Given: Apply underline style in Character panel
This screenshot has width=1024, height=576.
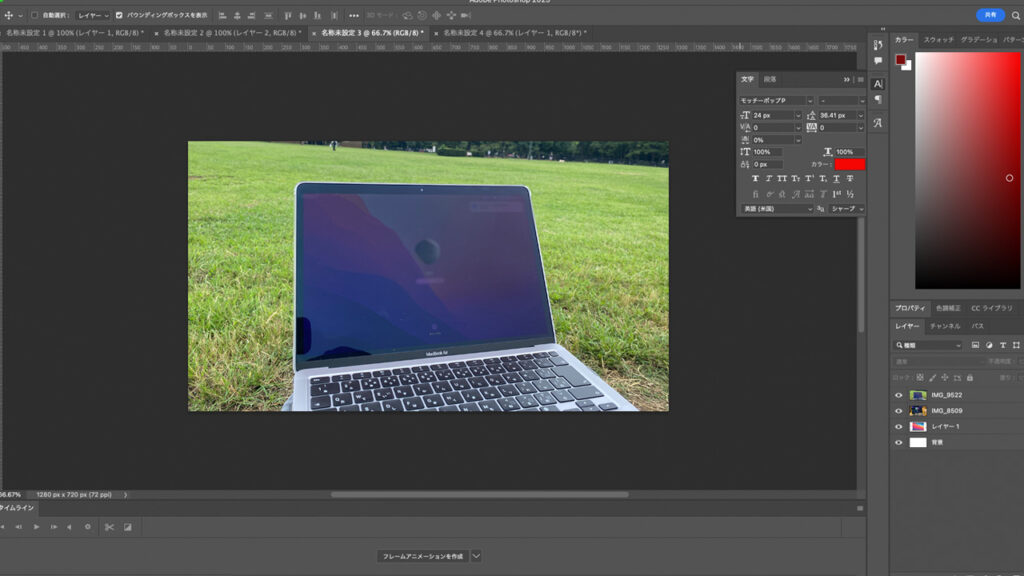Looking at the screenshot, I should pyautogui.click(x=837, y=178).
